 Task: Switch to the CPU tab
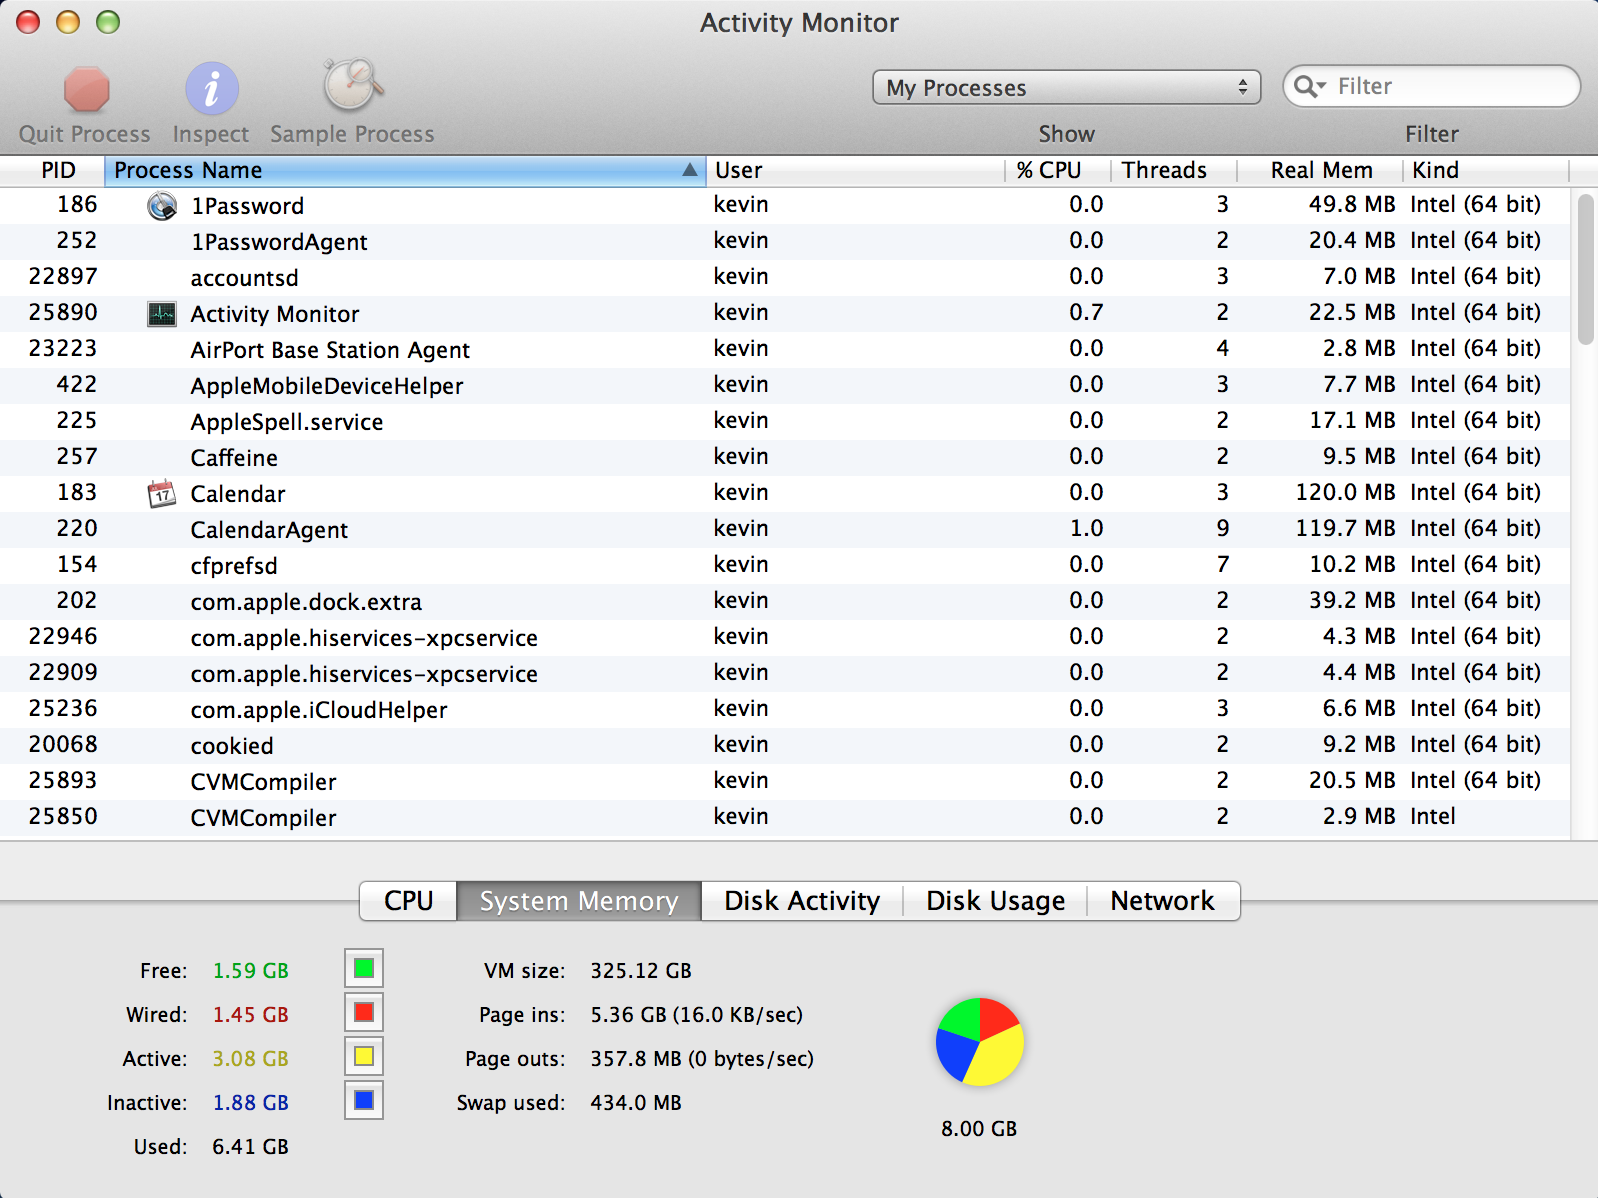408,901
